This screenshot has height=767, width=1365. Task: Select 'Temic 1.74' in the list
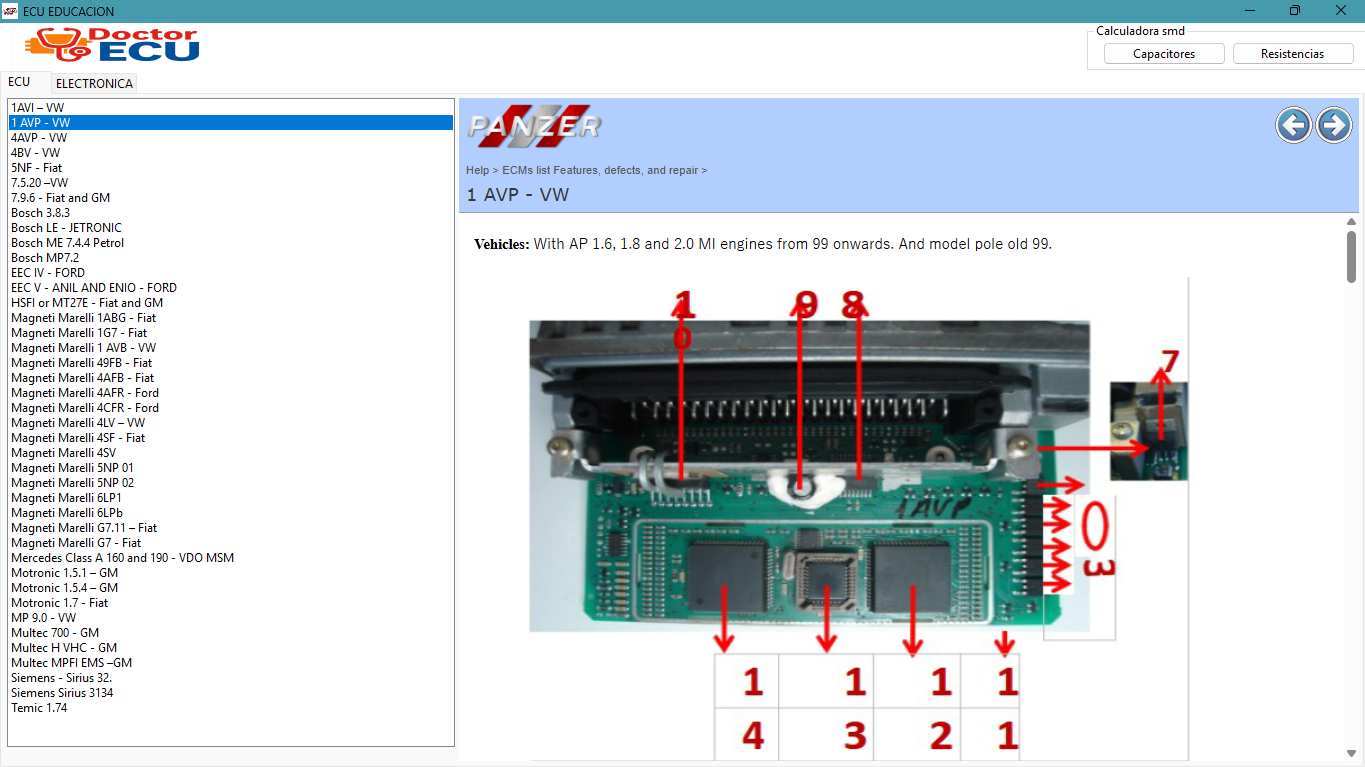pos(231,707)
